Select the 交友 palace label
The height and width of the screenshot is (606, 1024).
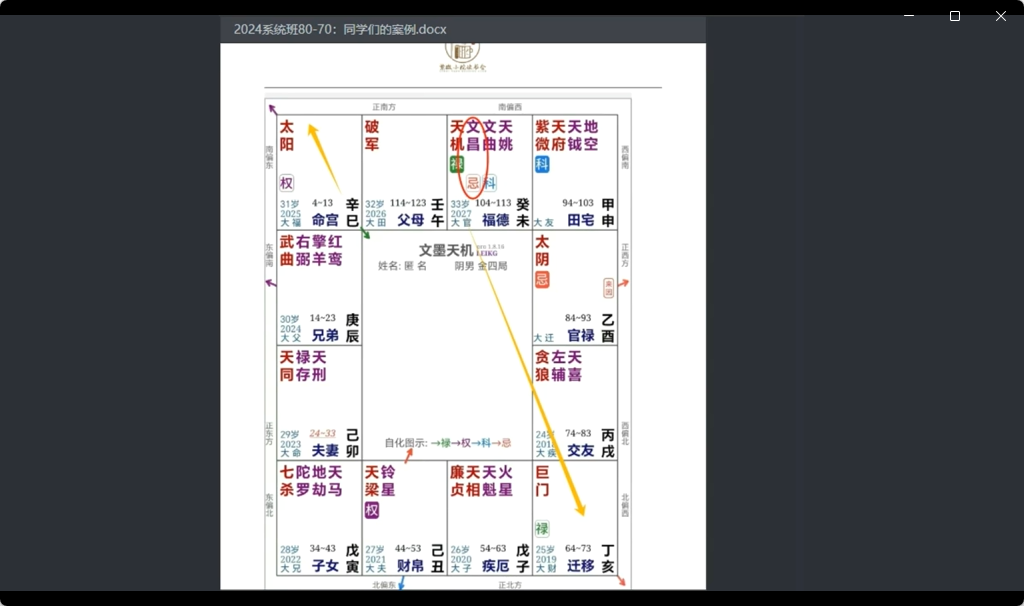[581, 451]
